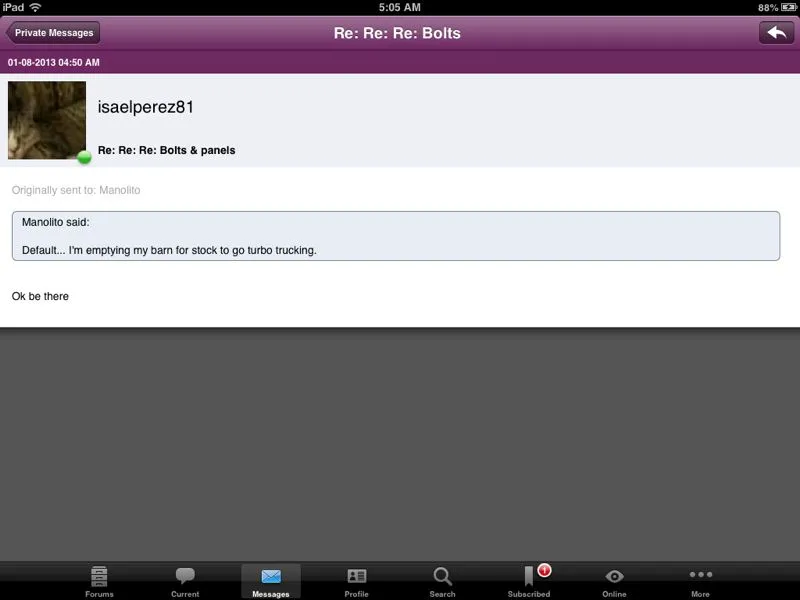This screenshot has height=600, width=800.
Task: Tap the quoted Manolito message box
Action: pyautogui.click(x=395, y=236)
